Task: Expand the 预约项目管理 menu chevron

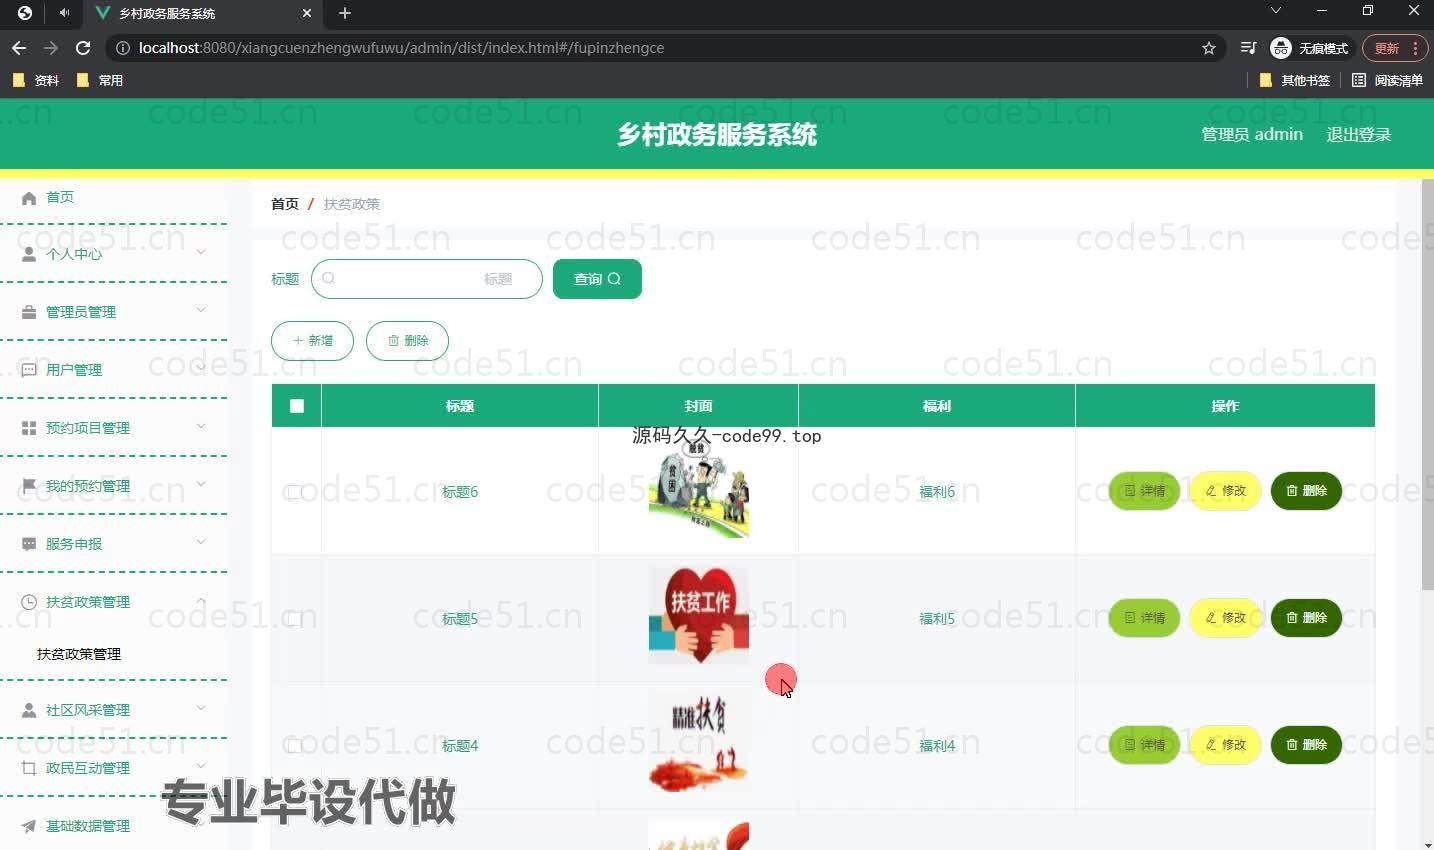Action: click(x=201, y=426)
